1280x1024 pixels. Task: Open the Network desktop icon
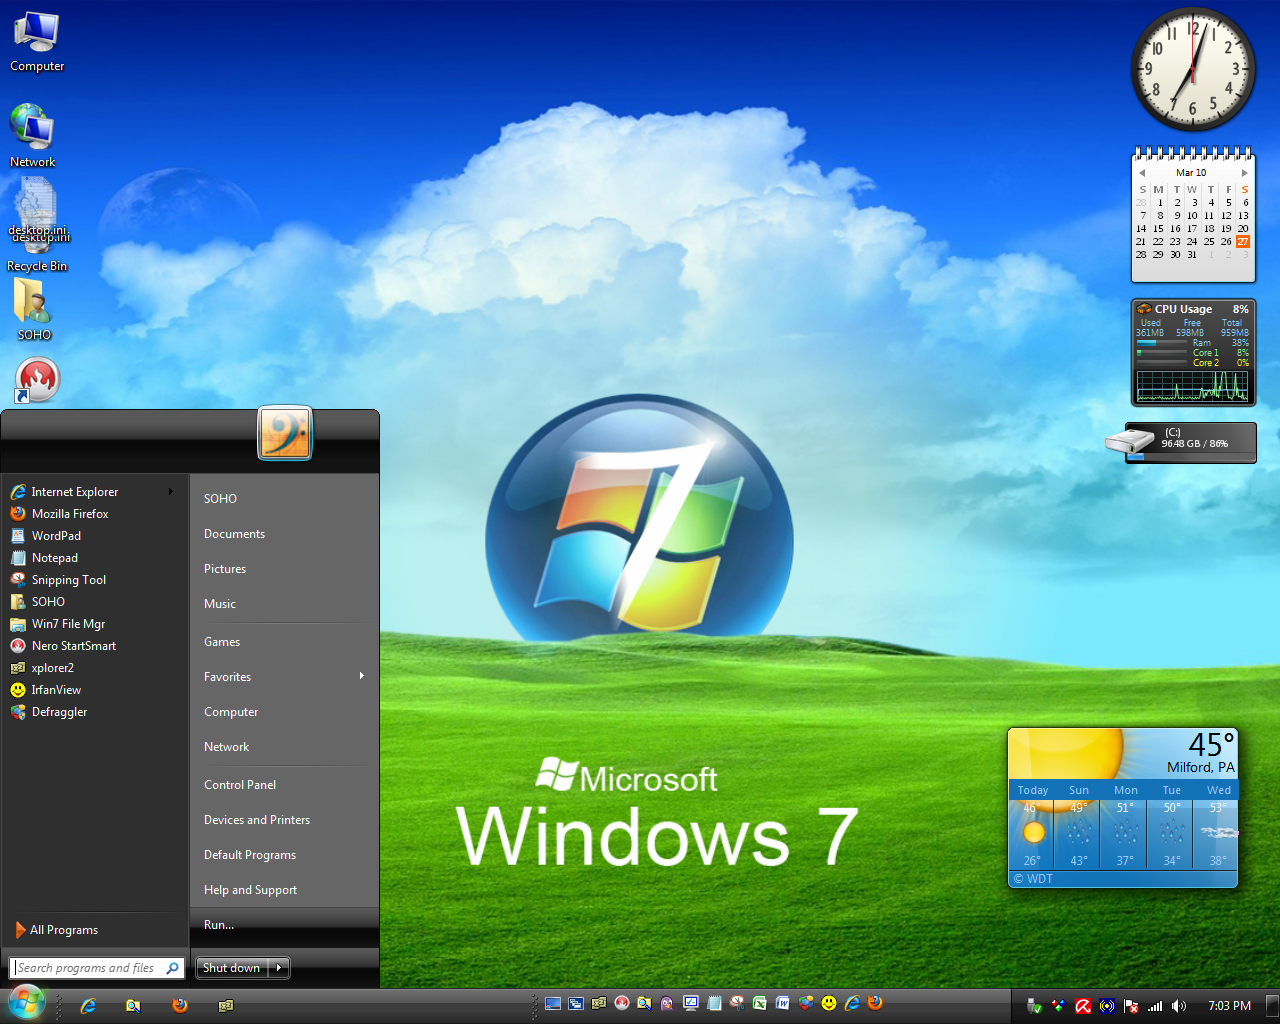[33, 135]
